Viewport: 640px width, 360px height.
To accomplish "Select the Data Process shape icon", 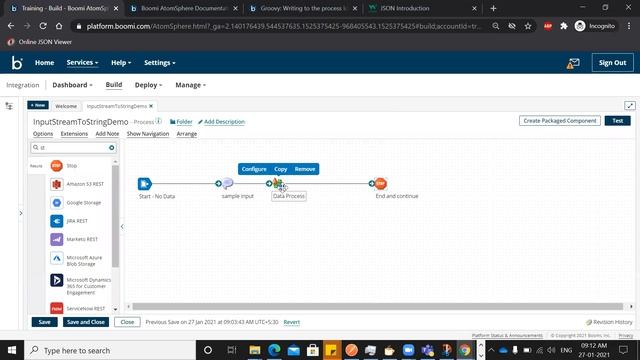I will (x=278, y=184).
